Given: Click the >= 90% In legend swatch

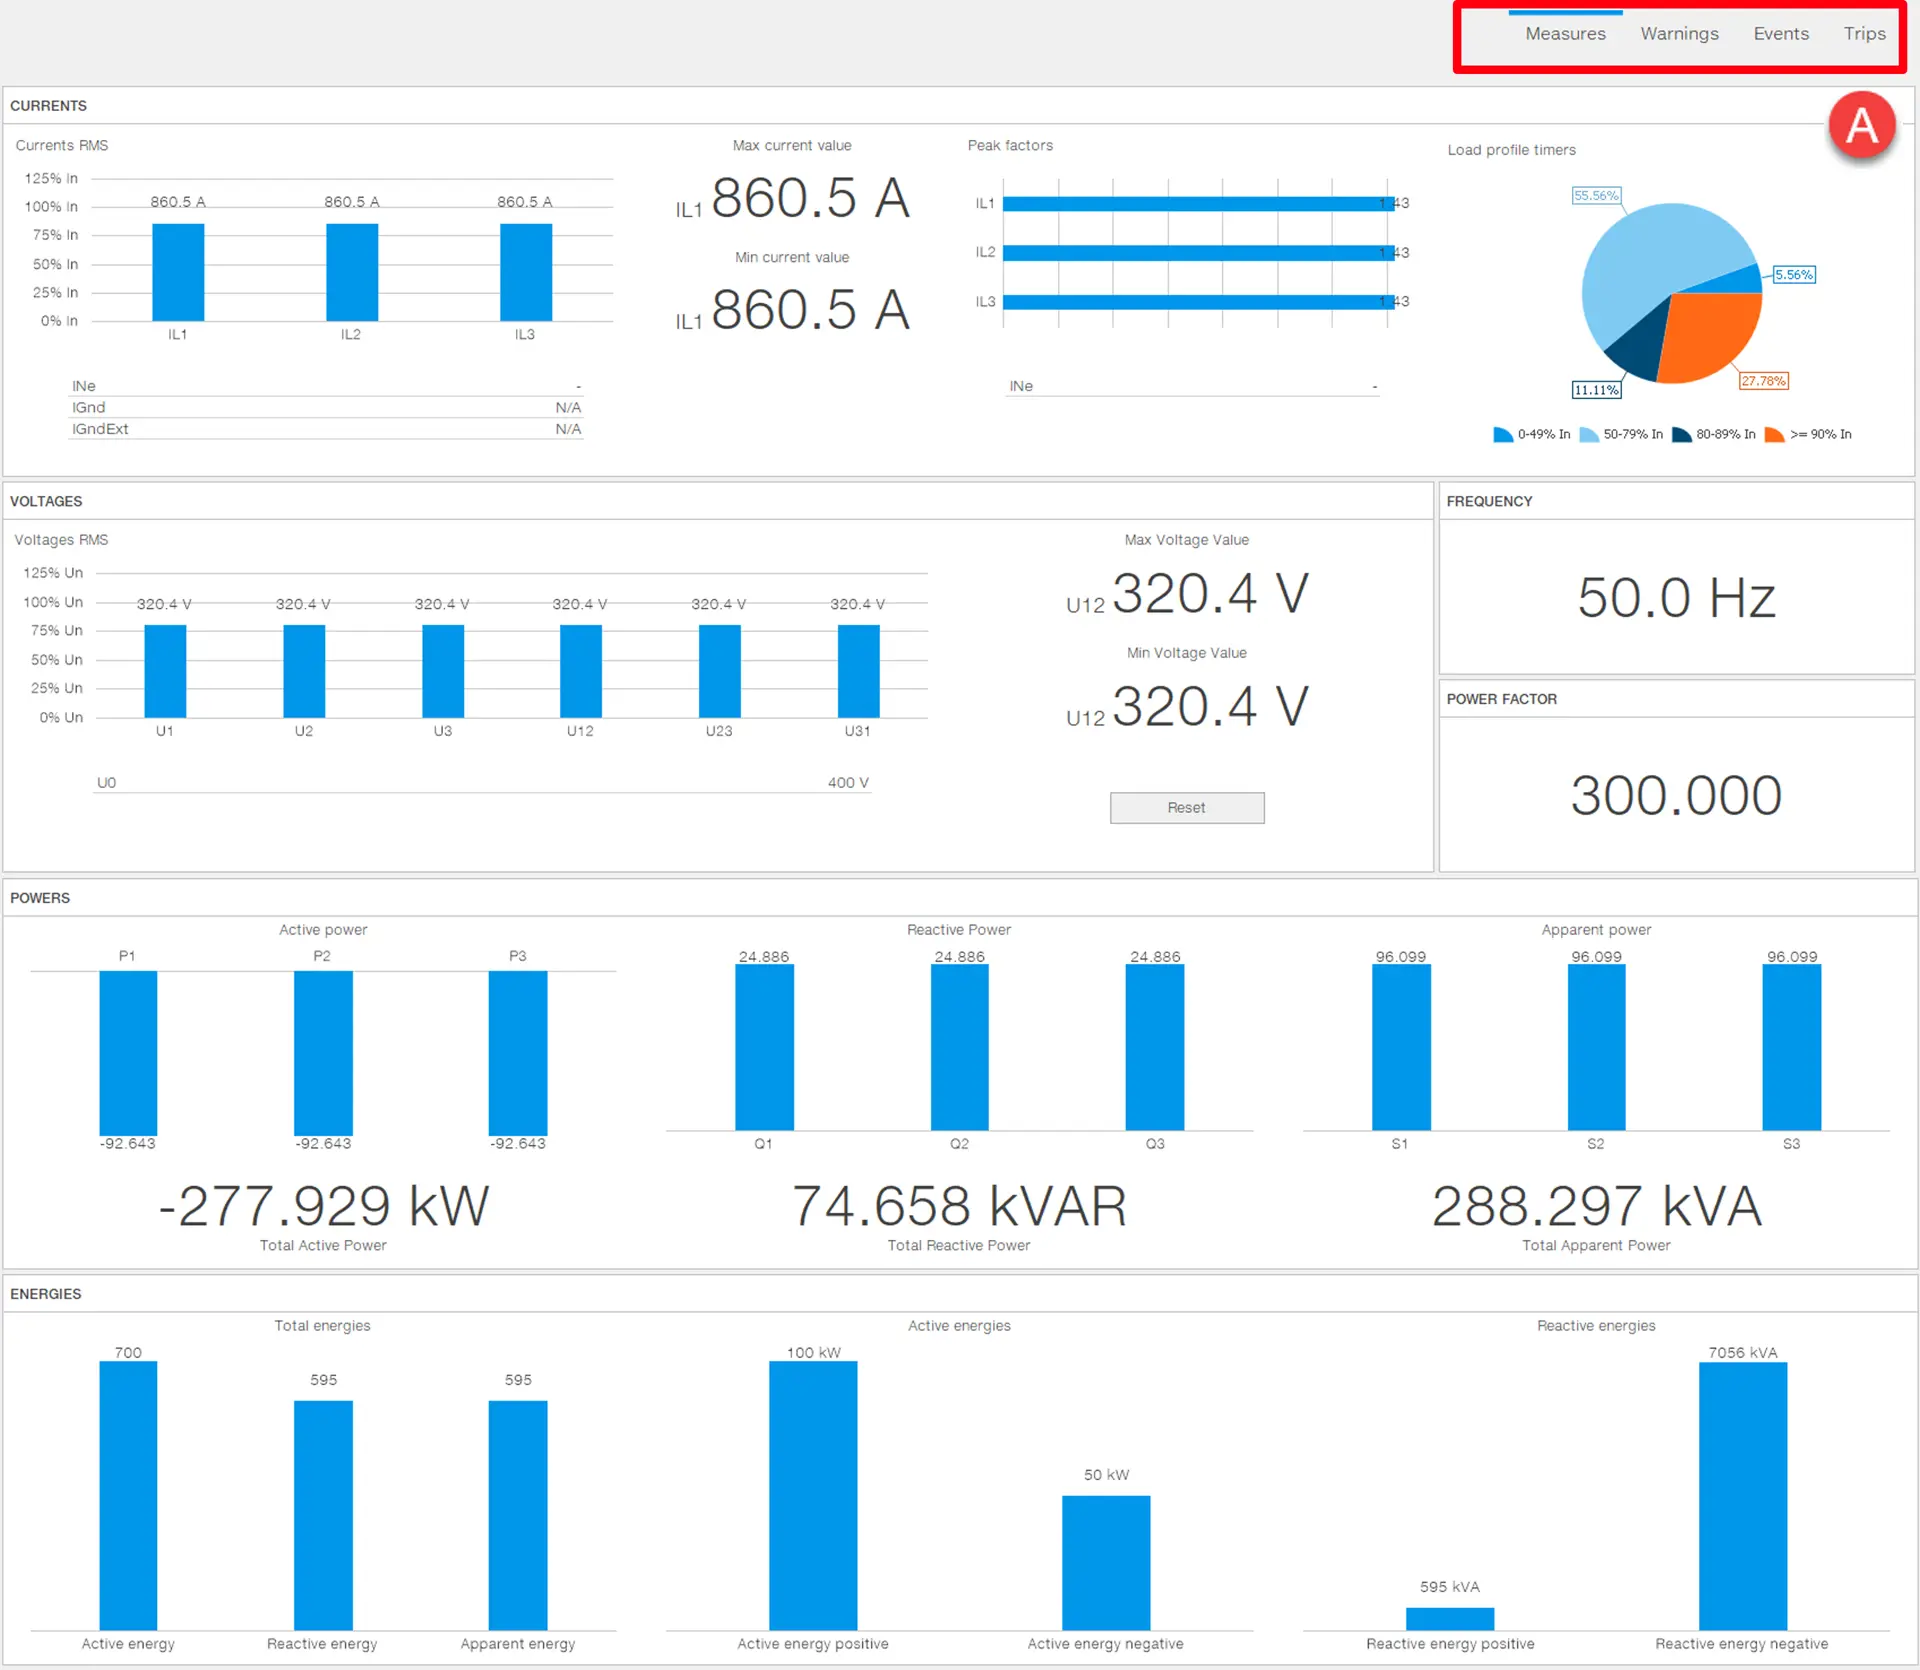Looking at the screenshot, I should (x=1774, y=435).
